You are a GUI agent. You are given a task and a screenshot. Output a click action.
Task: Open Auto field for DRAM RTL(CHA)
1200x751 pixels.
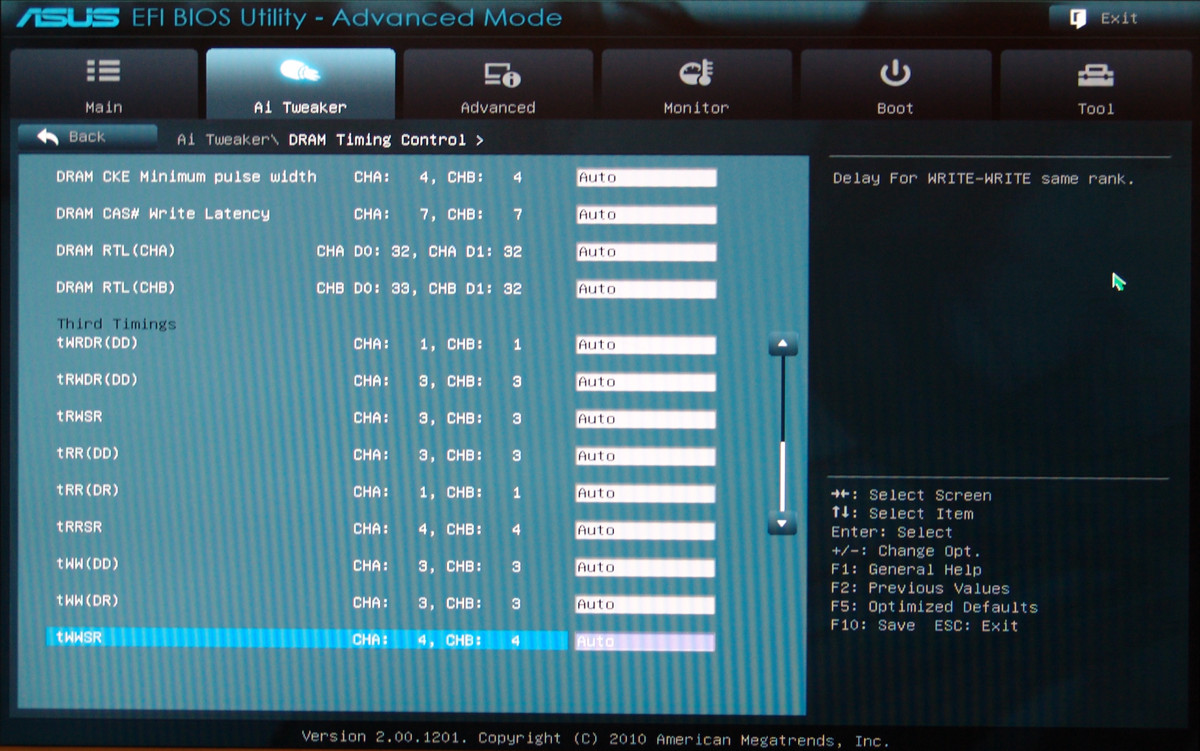pos(646,252)
